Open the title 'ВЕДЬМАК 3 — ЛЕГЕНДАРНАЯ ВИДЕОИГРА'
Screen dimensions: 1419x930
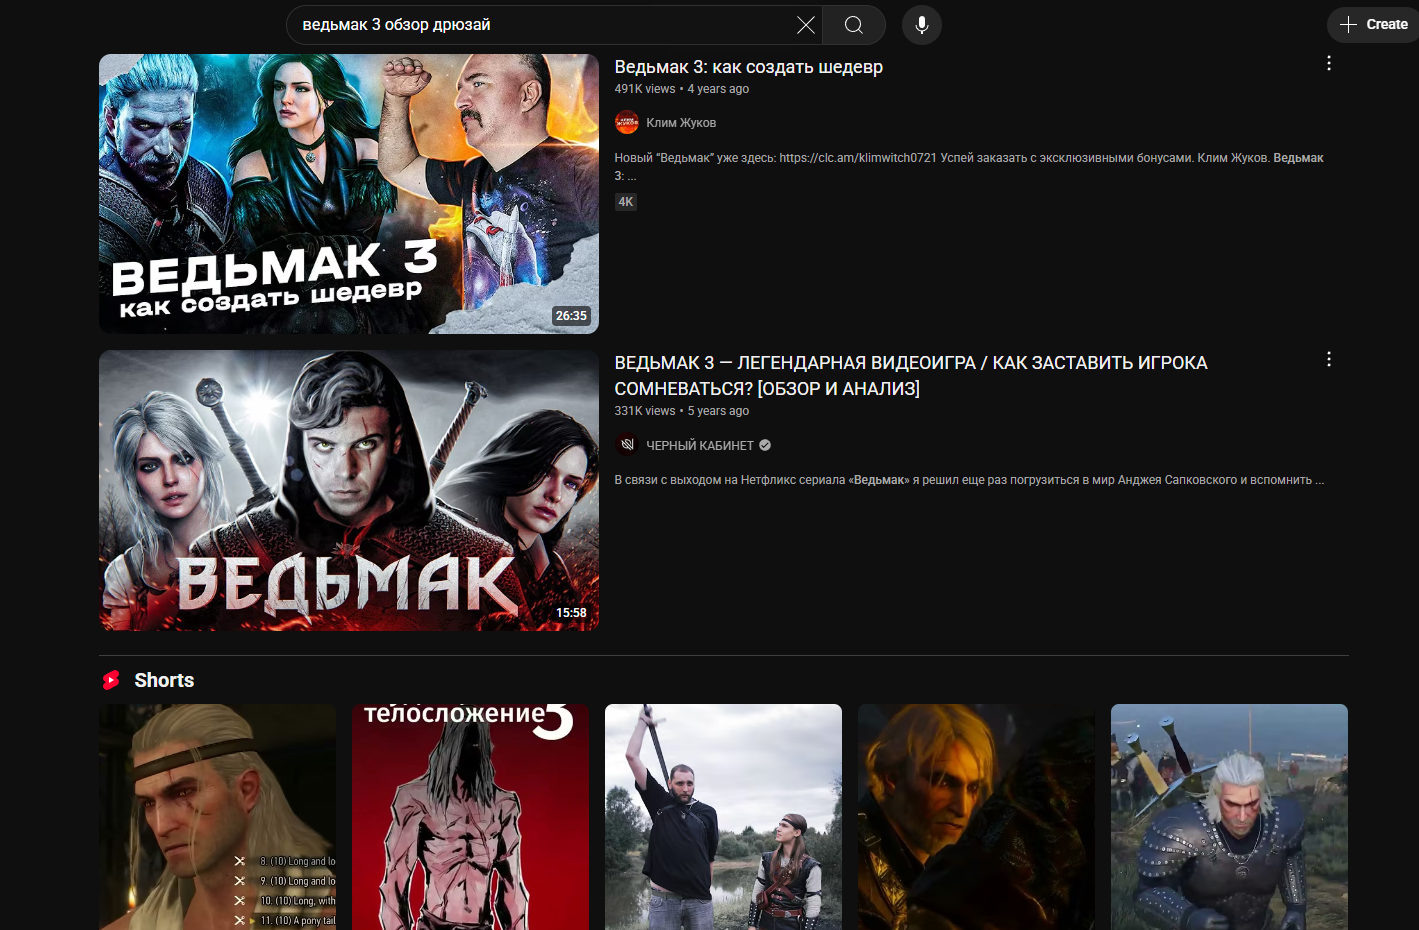(x=911, y=375)
